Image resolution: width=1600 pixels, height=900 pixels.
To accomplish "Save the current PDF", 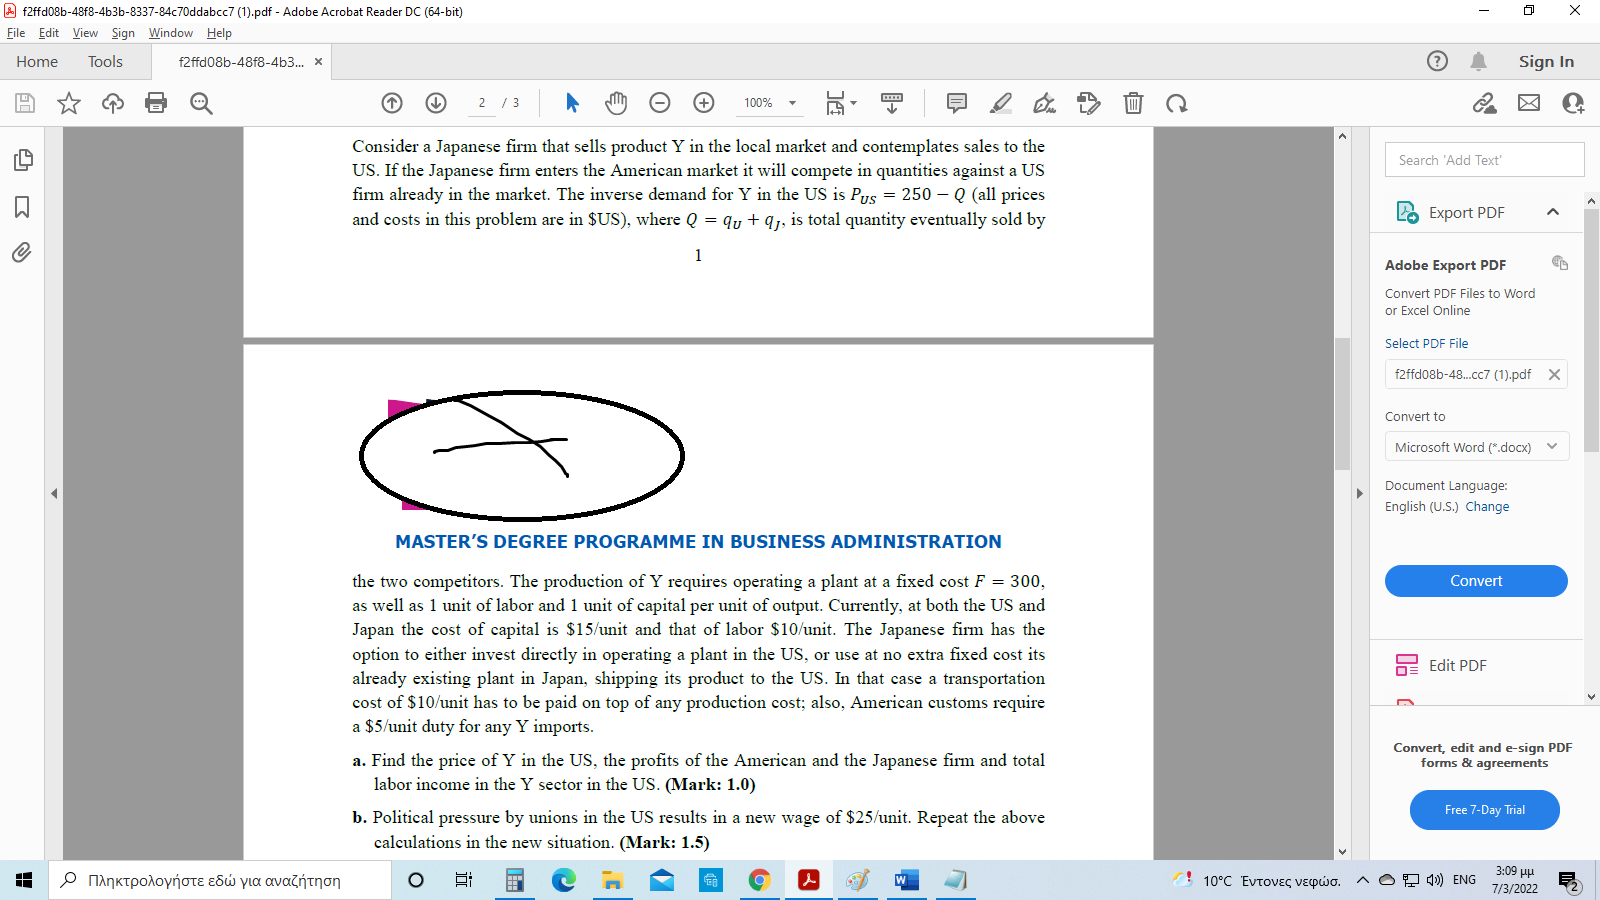I will [24, 103].
